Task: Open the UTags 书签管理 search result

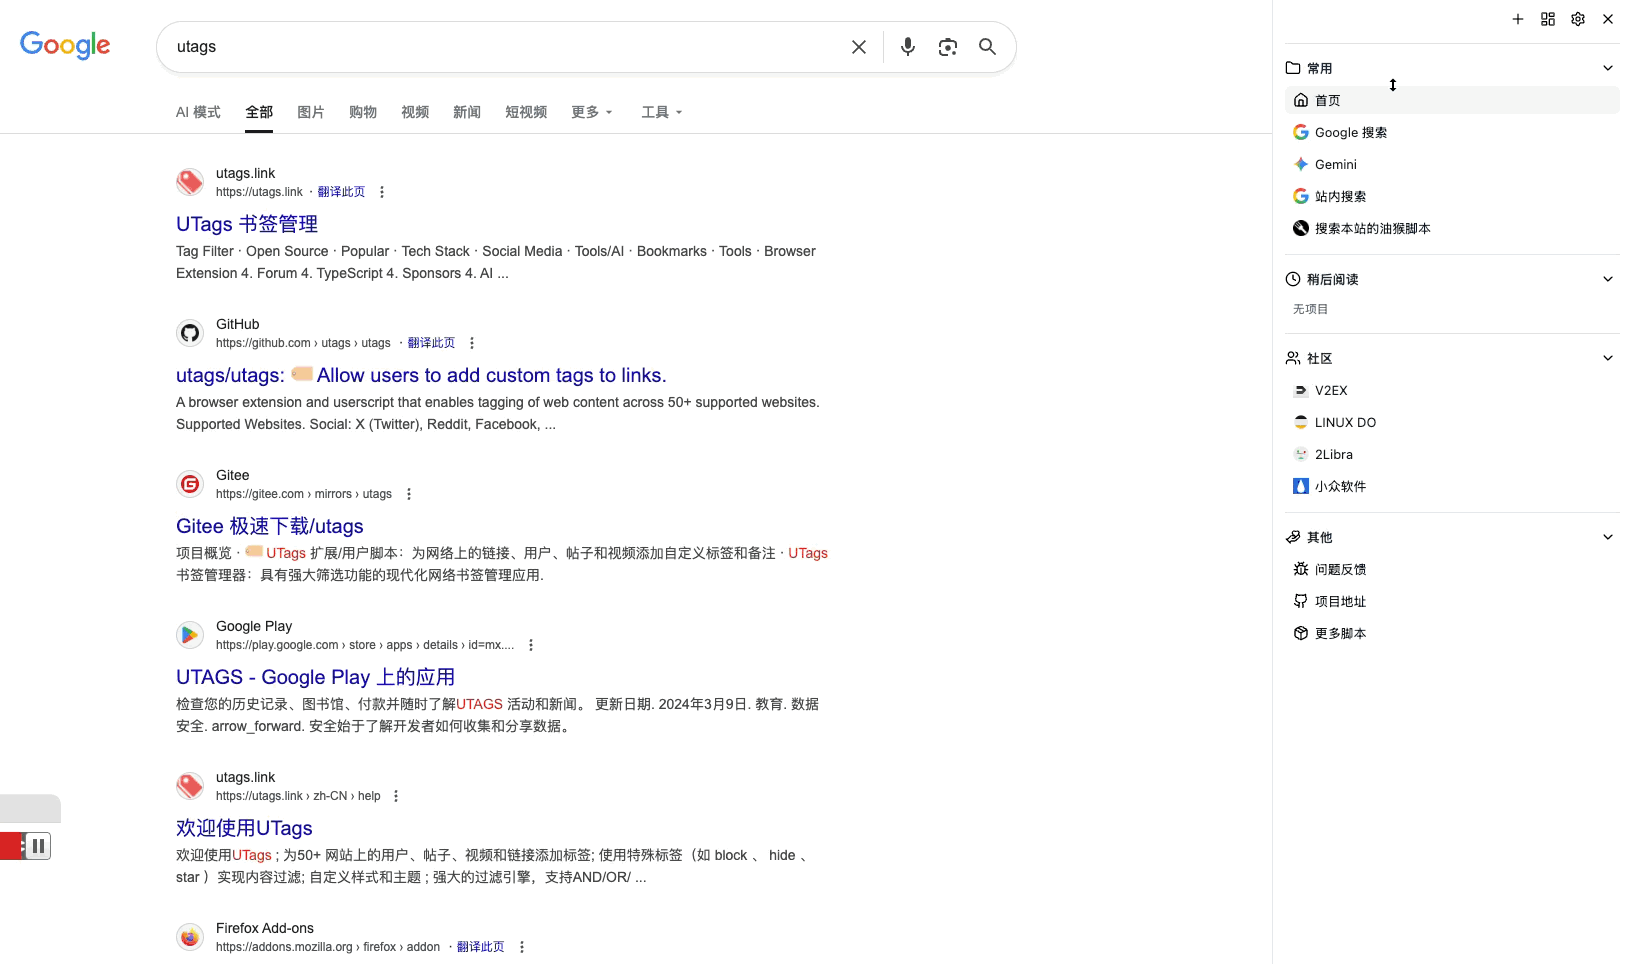Action: click(245, 224)
